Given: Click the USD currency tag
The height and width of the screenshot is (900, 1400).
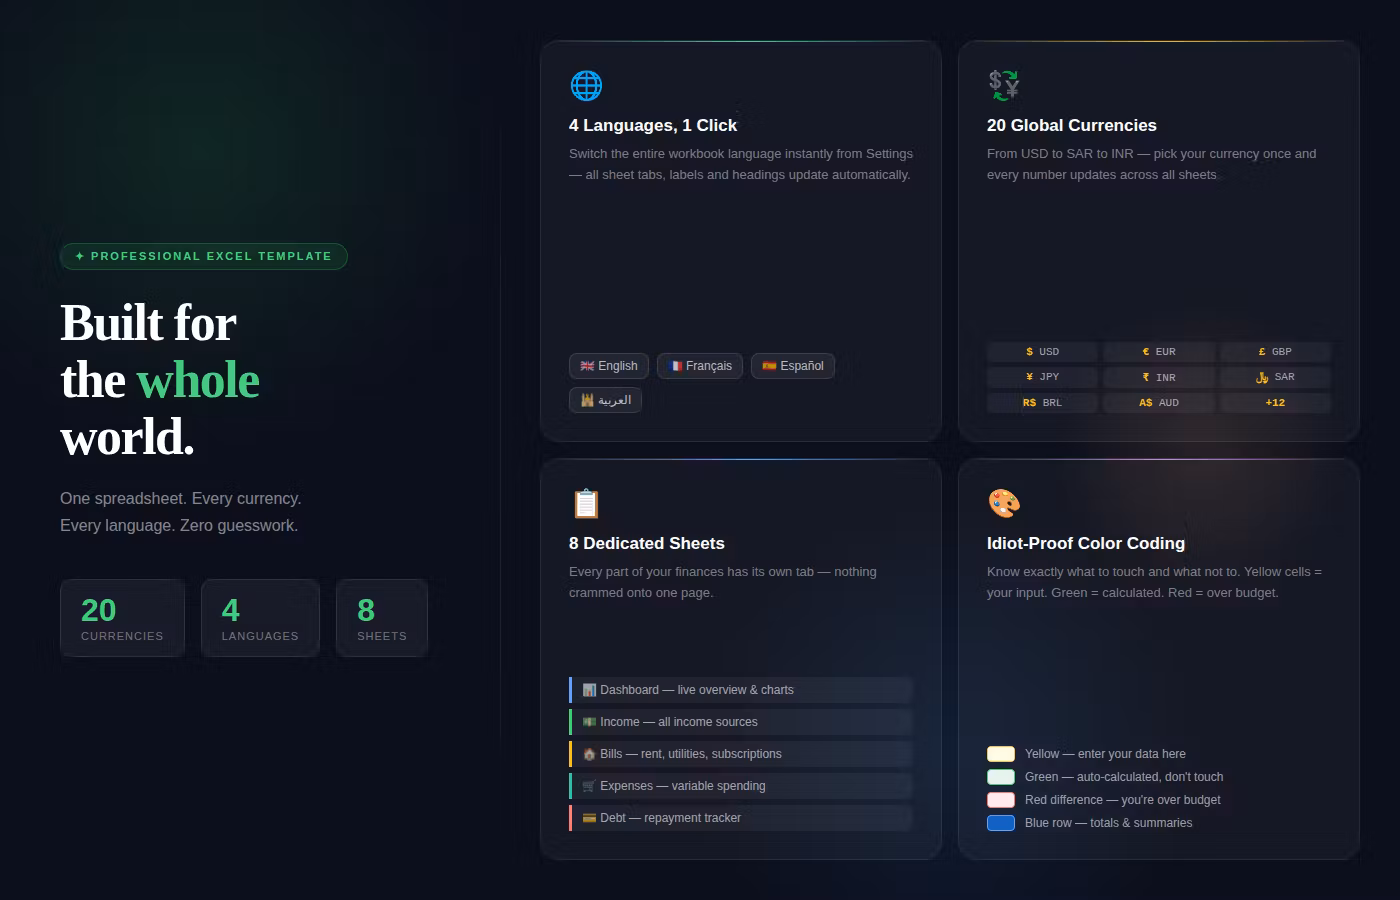Looking at the screenshot, I should point(1043,352).
